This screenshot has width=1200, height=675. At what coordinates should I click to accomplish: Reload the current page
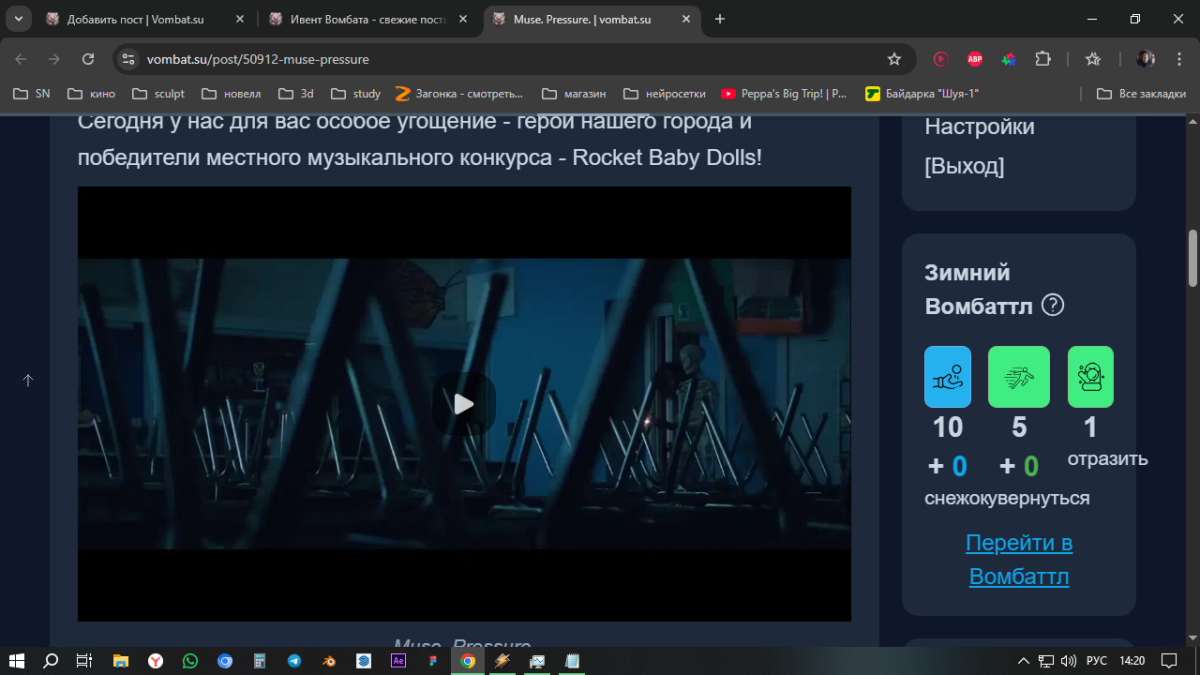(x=88, y=59)
